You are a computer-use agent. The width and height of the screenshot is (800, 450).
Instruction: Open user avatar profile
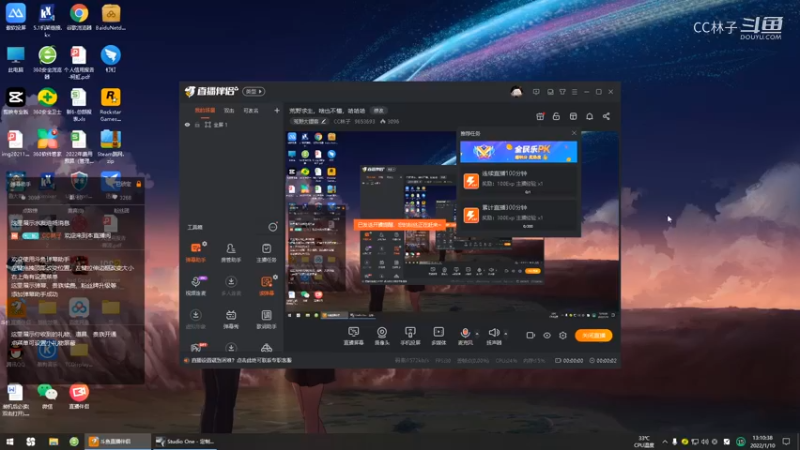tap(516, 91)
